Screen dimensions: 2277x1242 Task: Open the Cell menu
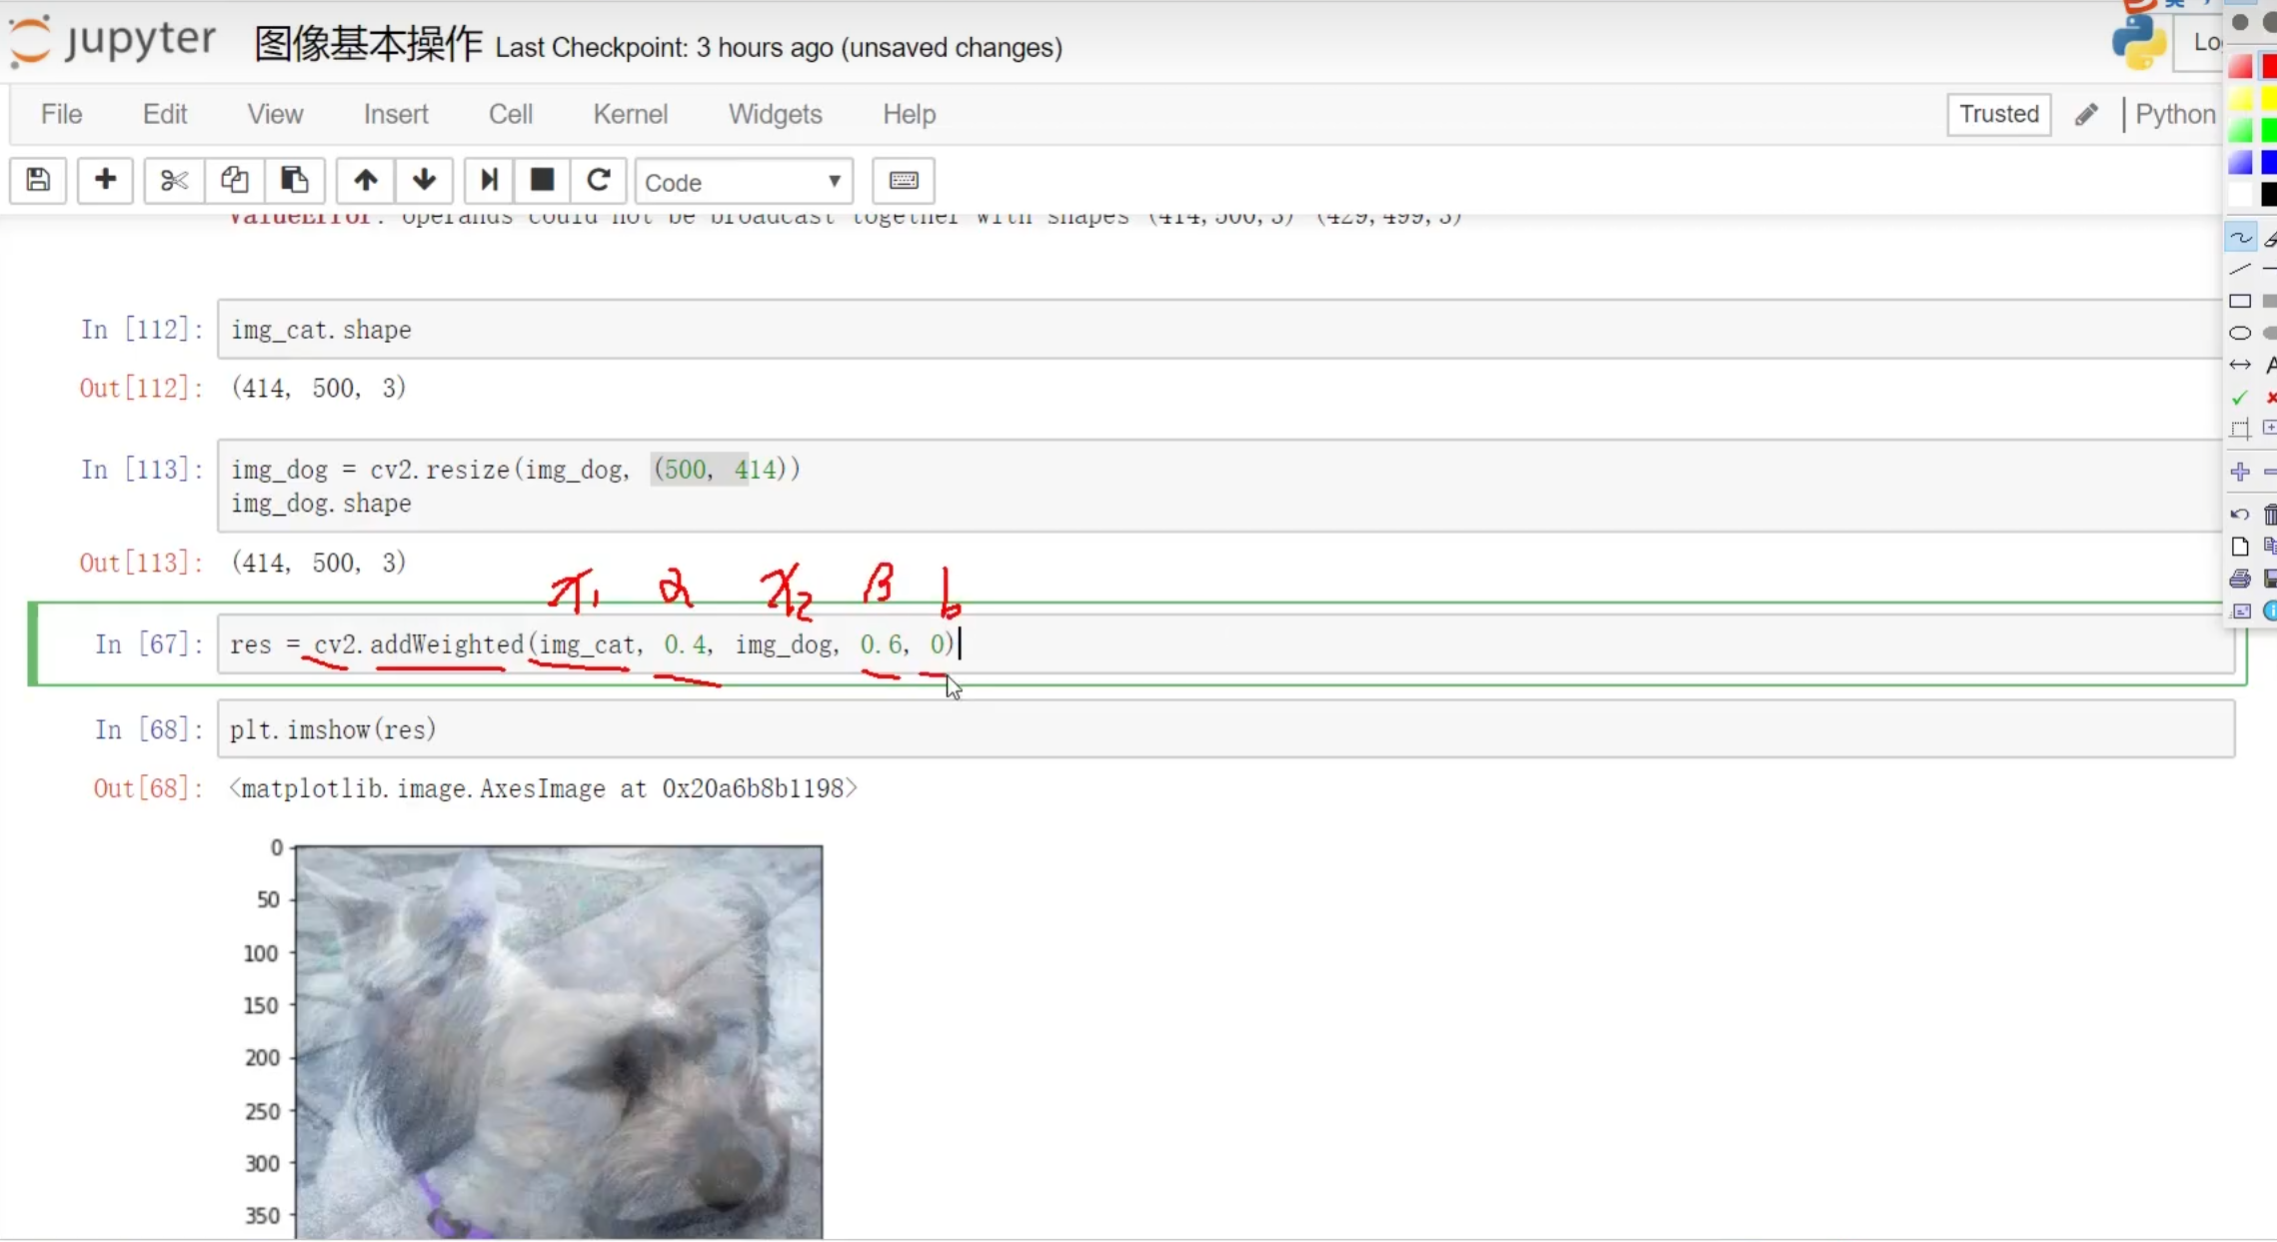coord(510,114)
